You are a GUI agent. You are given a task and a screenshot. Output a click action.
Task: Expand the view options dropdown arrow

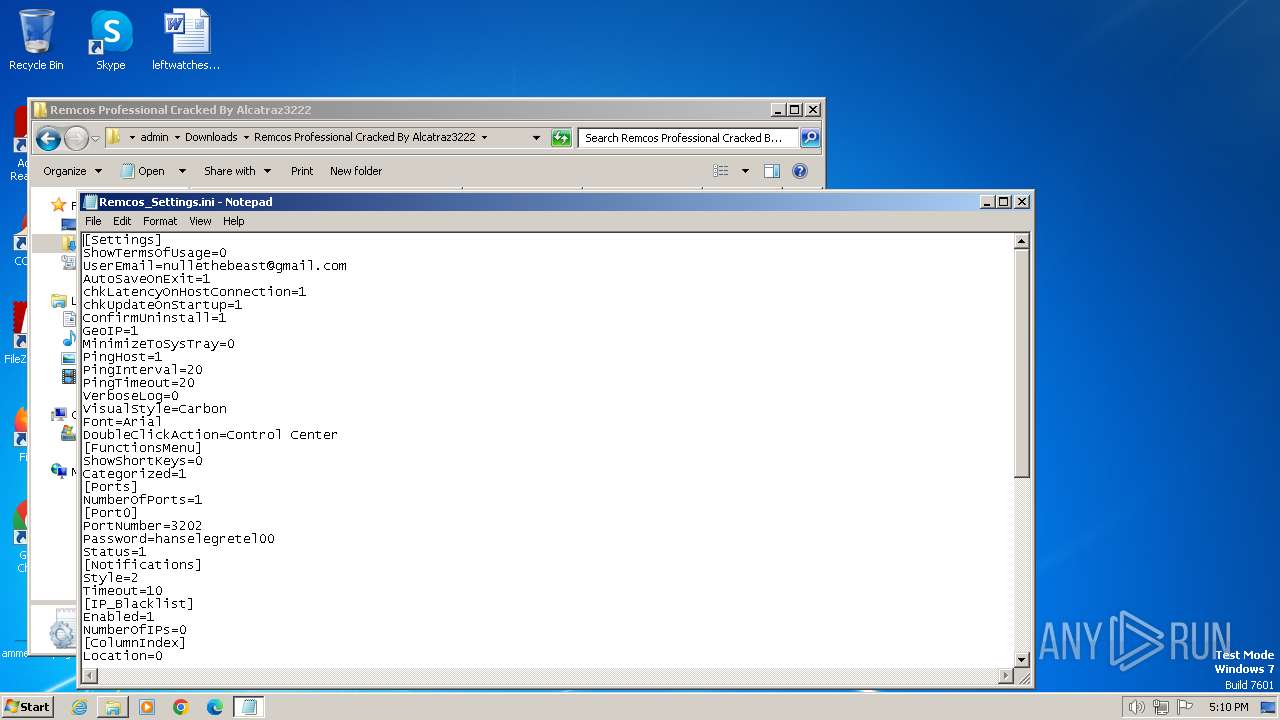pyautogui.click(x=745, y=171)
